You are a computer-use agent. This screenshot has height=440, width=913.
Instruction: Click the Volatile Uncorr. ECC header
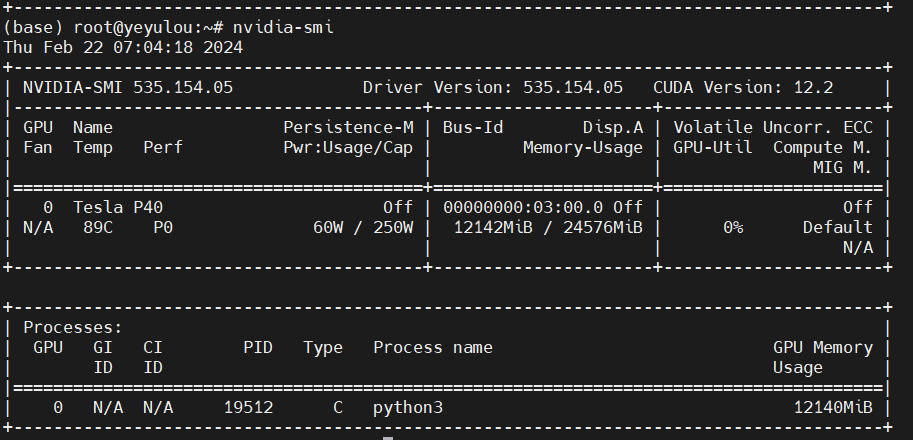pyautogui.click(x=773, y=127)
